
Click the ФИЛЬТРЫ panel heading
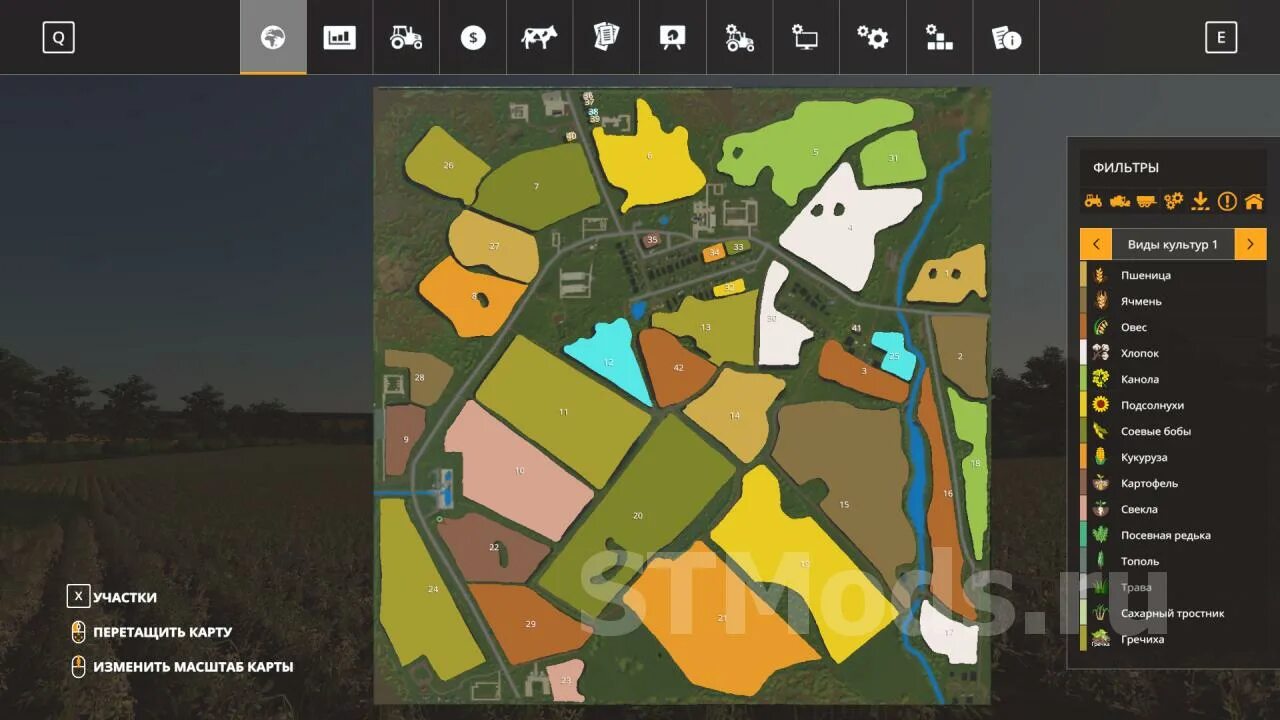[x=1126, y=168]
